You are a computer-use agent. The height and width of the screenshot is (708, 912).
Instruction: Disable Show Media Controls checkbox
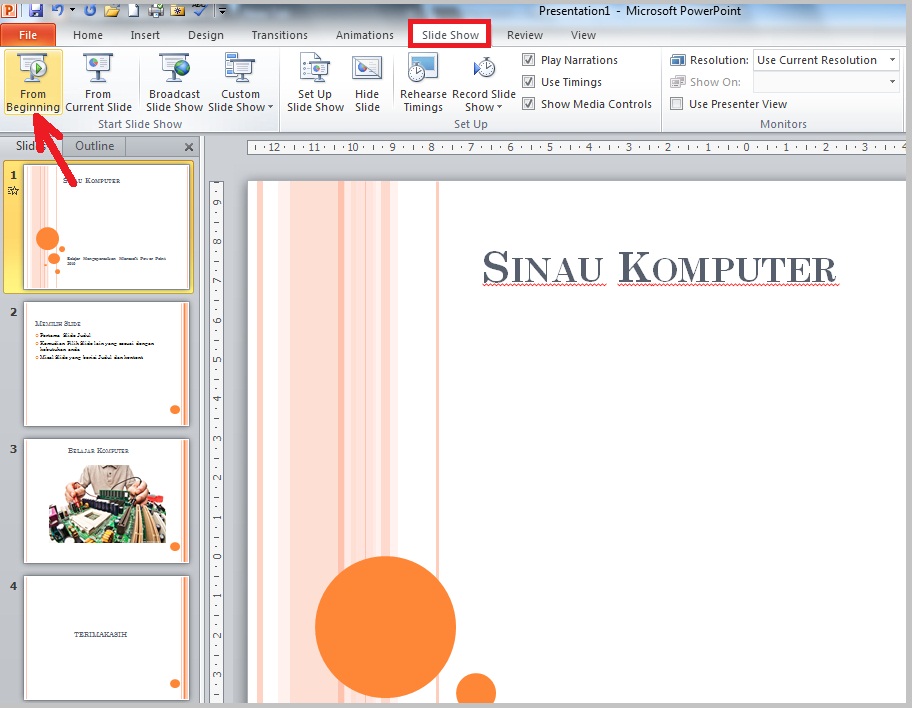[x=529, y=104]
